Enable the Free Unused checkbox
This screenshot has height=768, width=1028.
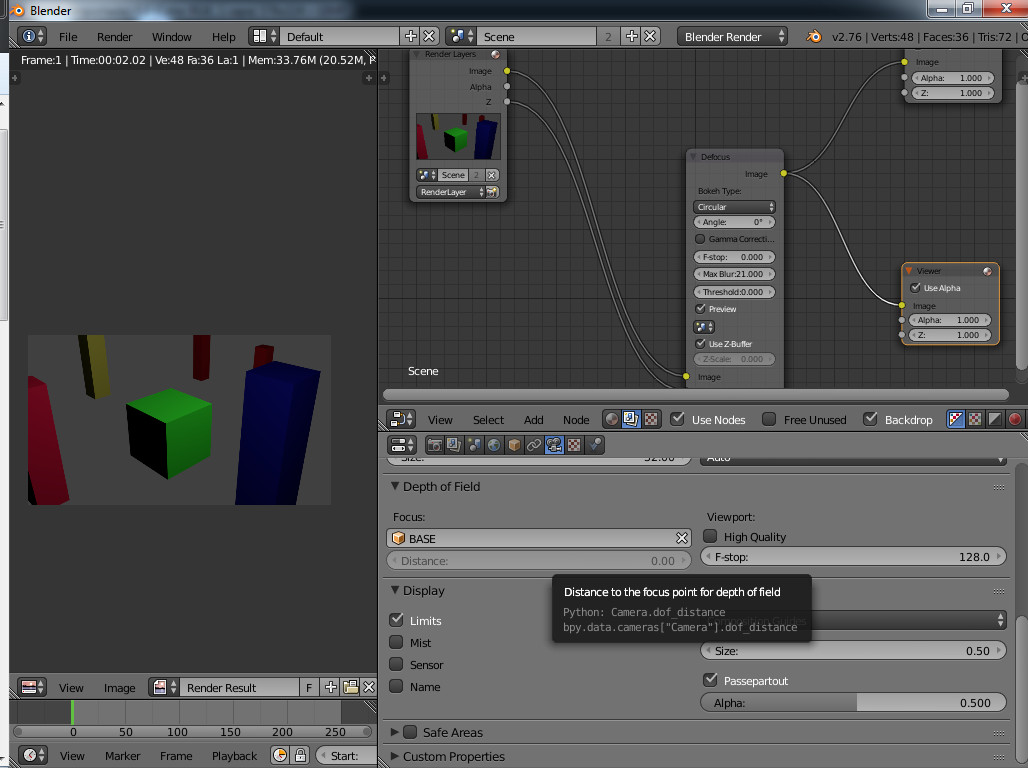point(769,419)
